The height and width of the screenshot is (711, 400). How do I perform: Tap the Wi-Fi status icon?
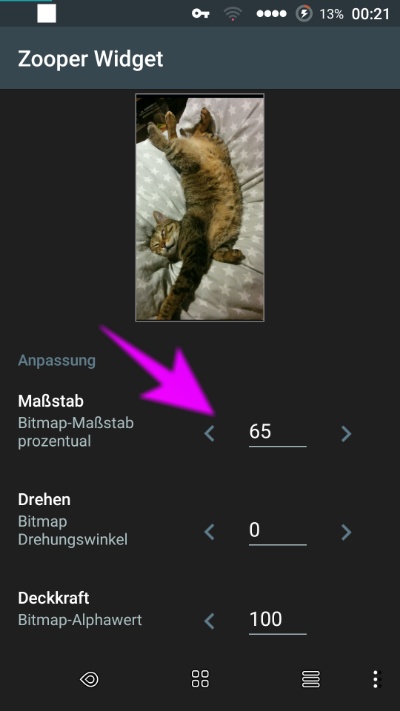[x=232, y=14]
